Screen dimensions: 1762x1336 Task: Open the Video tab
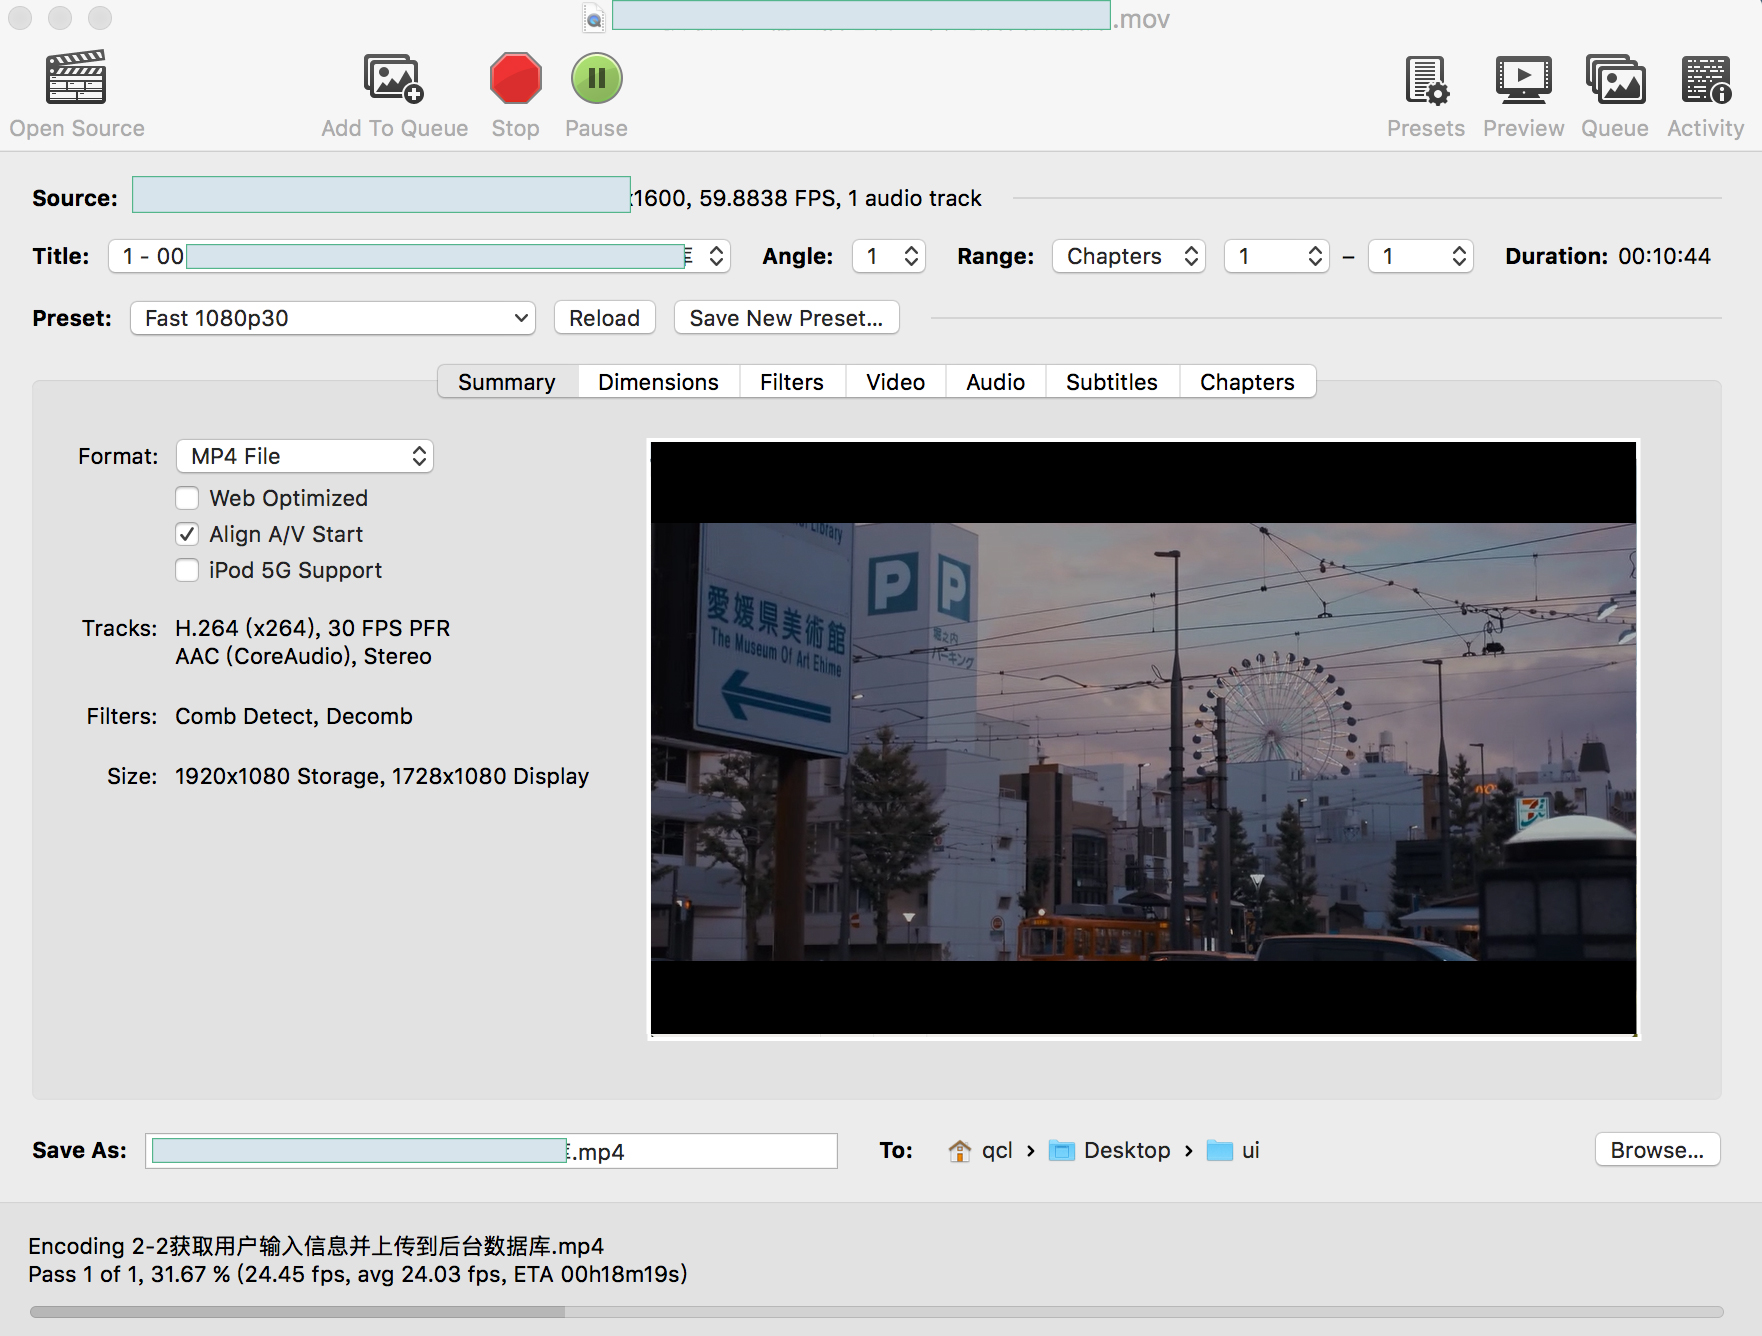point(896,382)
